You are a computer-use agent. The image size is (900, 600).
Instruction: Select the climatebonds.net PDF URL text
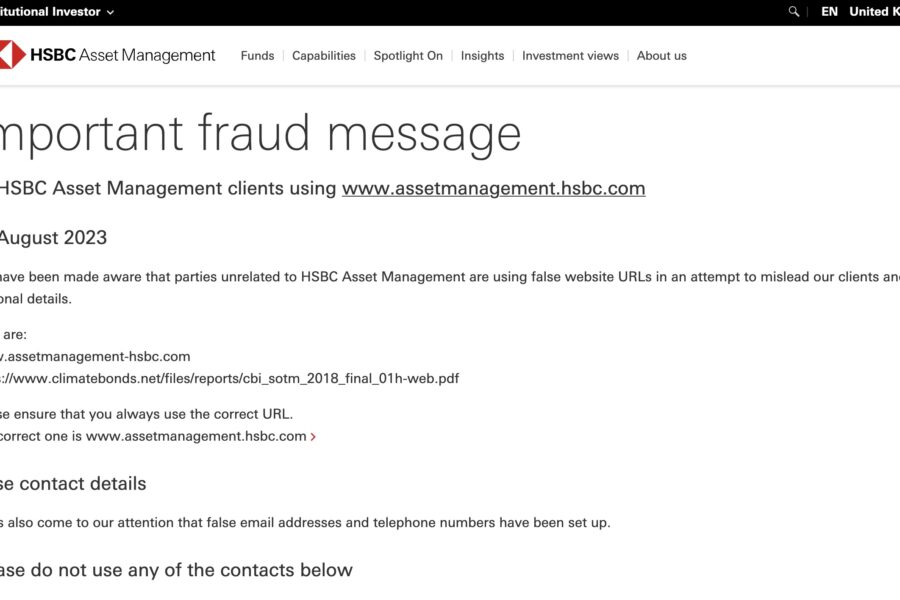(x=230, y=378)
